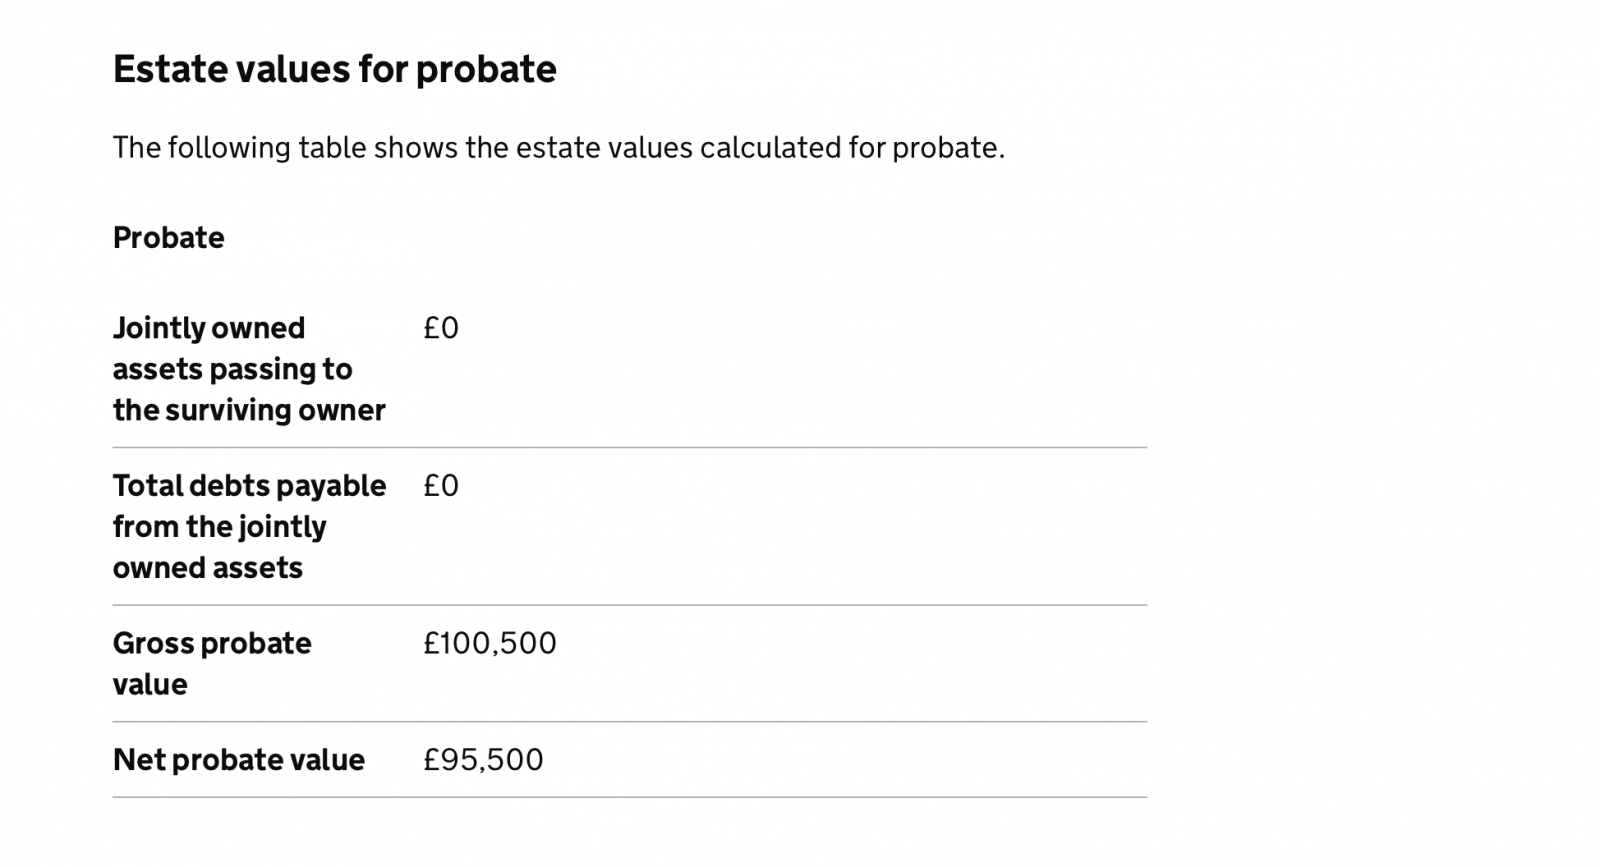Click the £0 value for jointly owned assets
This screenshot has height=867, width=1600.
(441, 328)
